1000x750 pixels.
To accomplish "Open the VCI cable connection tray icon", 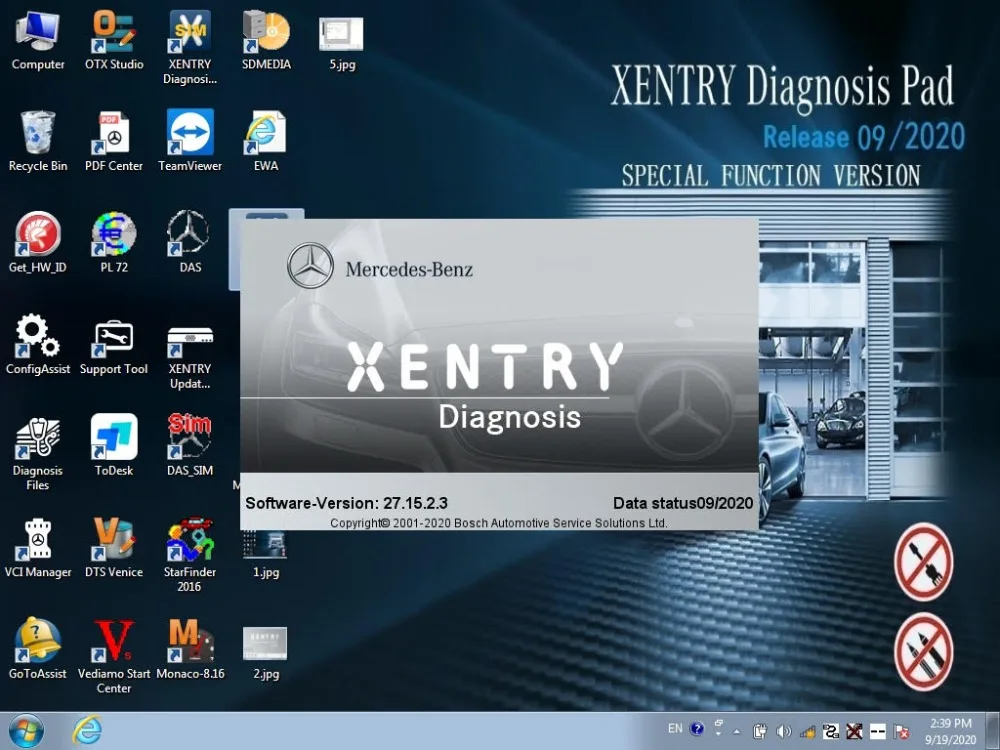I will (x=830, y=732).
